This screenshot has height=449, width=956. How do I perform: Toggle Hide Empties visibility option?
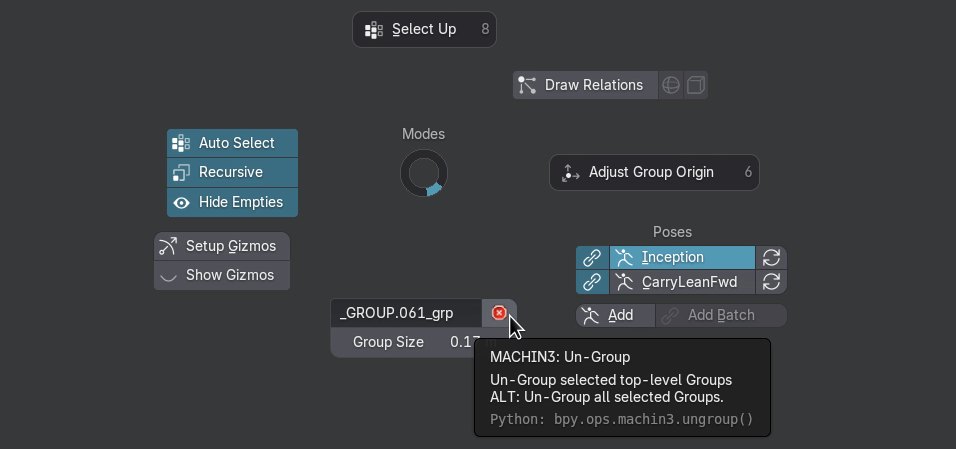click(x=233, y=202)
